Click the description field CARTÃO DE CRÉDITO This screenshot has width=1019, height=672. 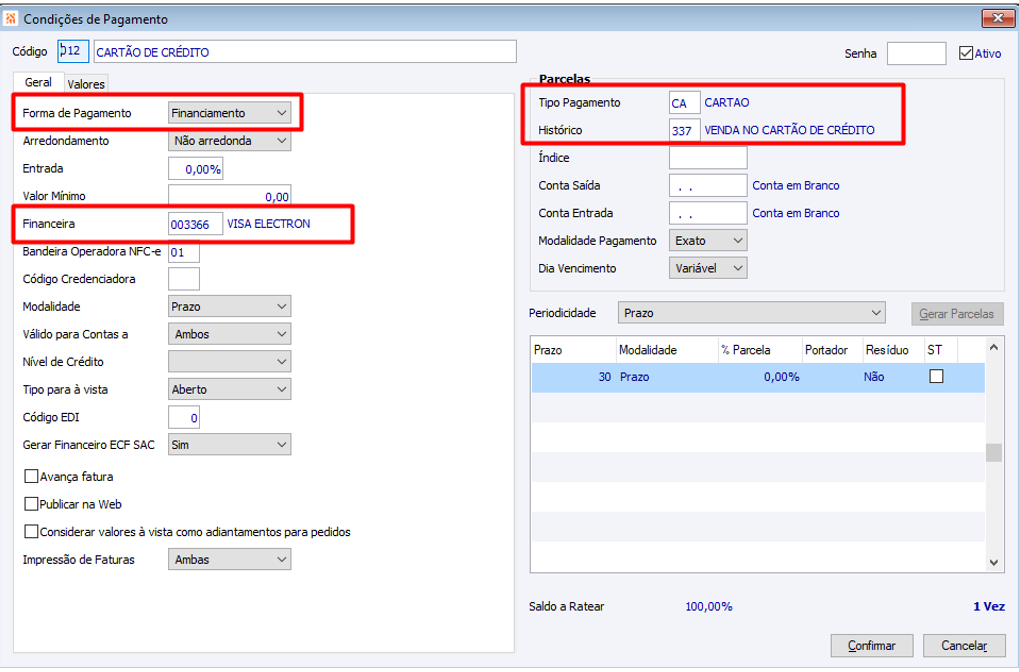305,52
